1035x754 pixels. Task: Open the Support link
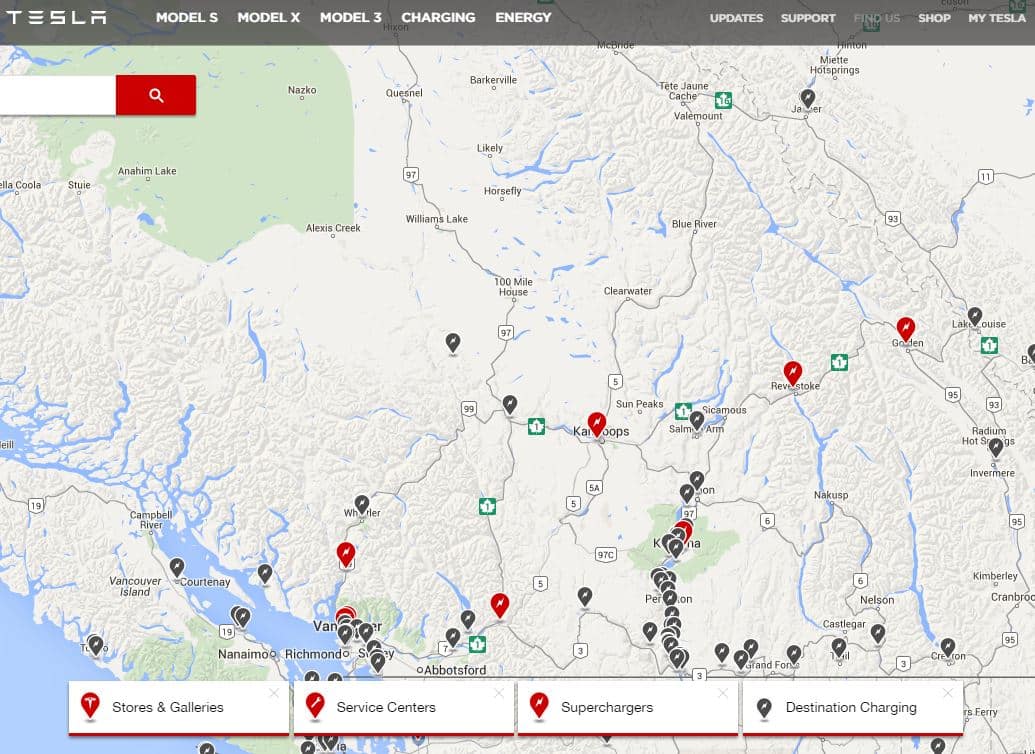coord(808,18)
